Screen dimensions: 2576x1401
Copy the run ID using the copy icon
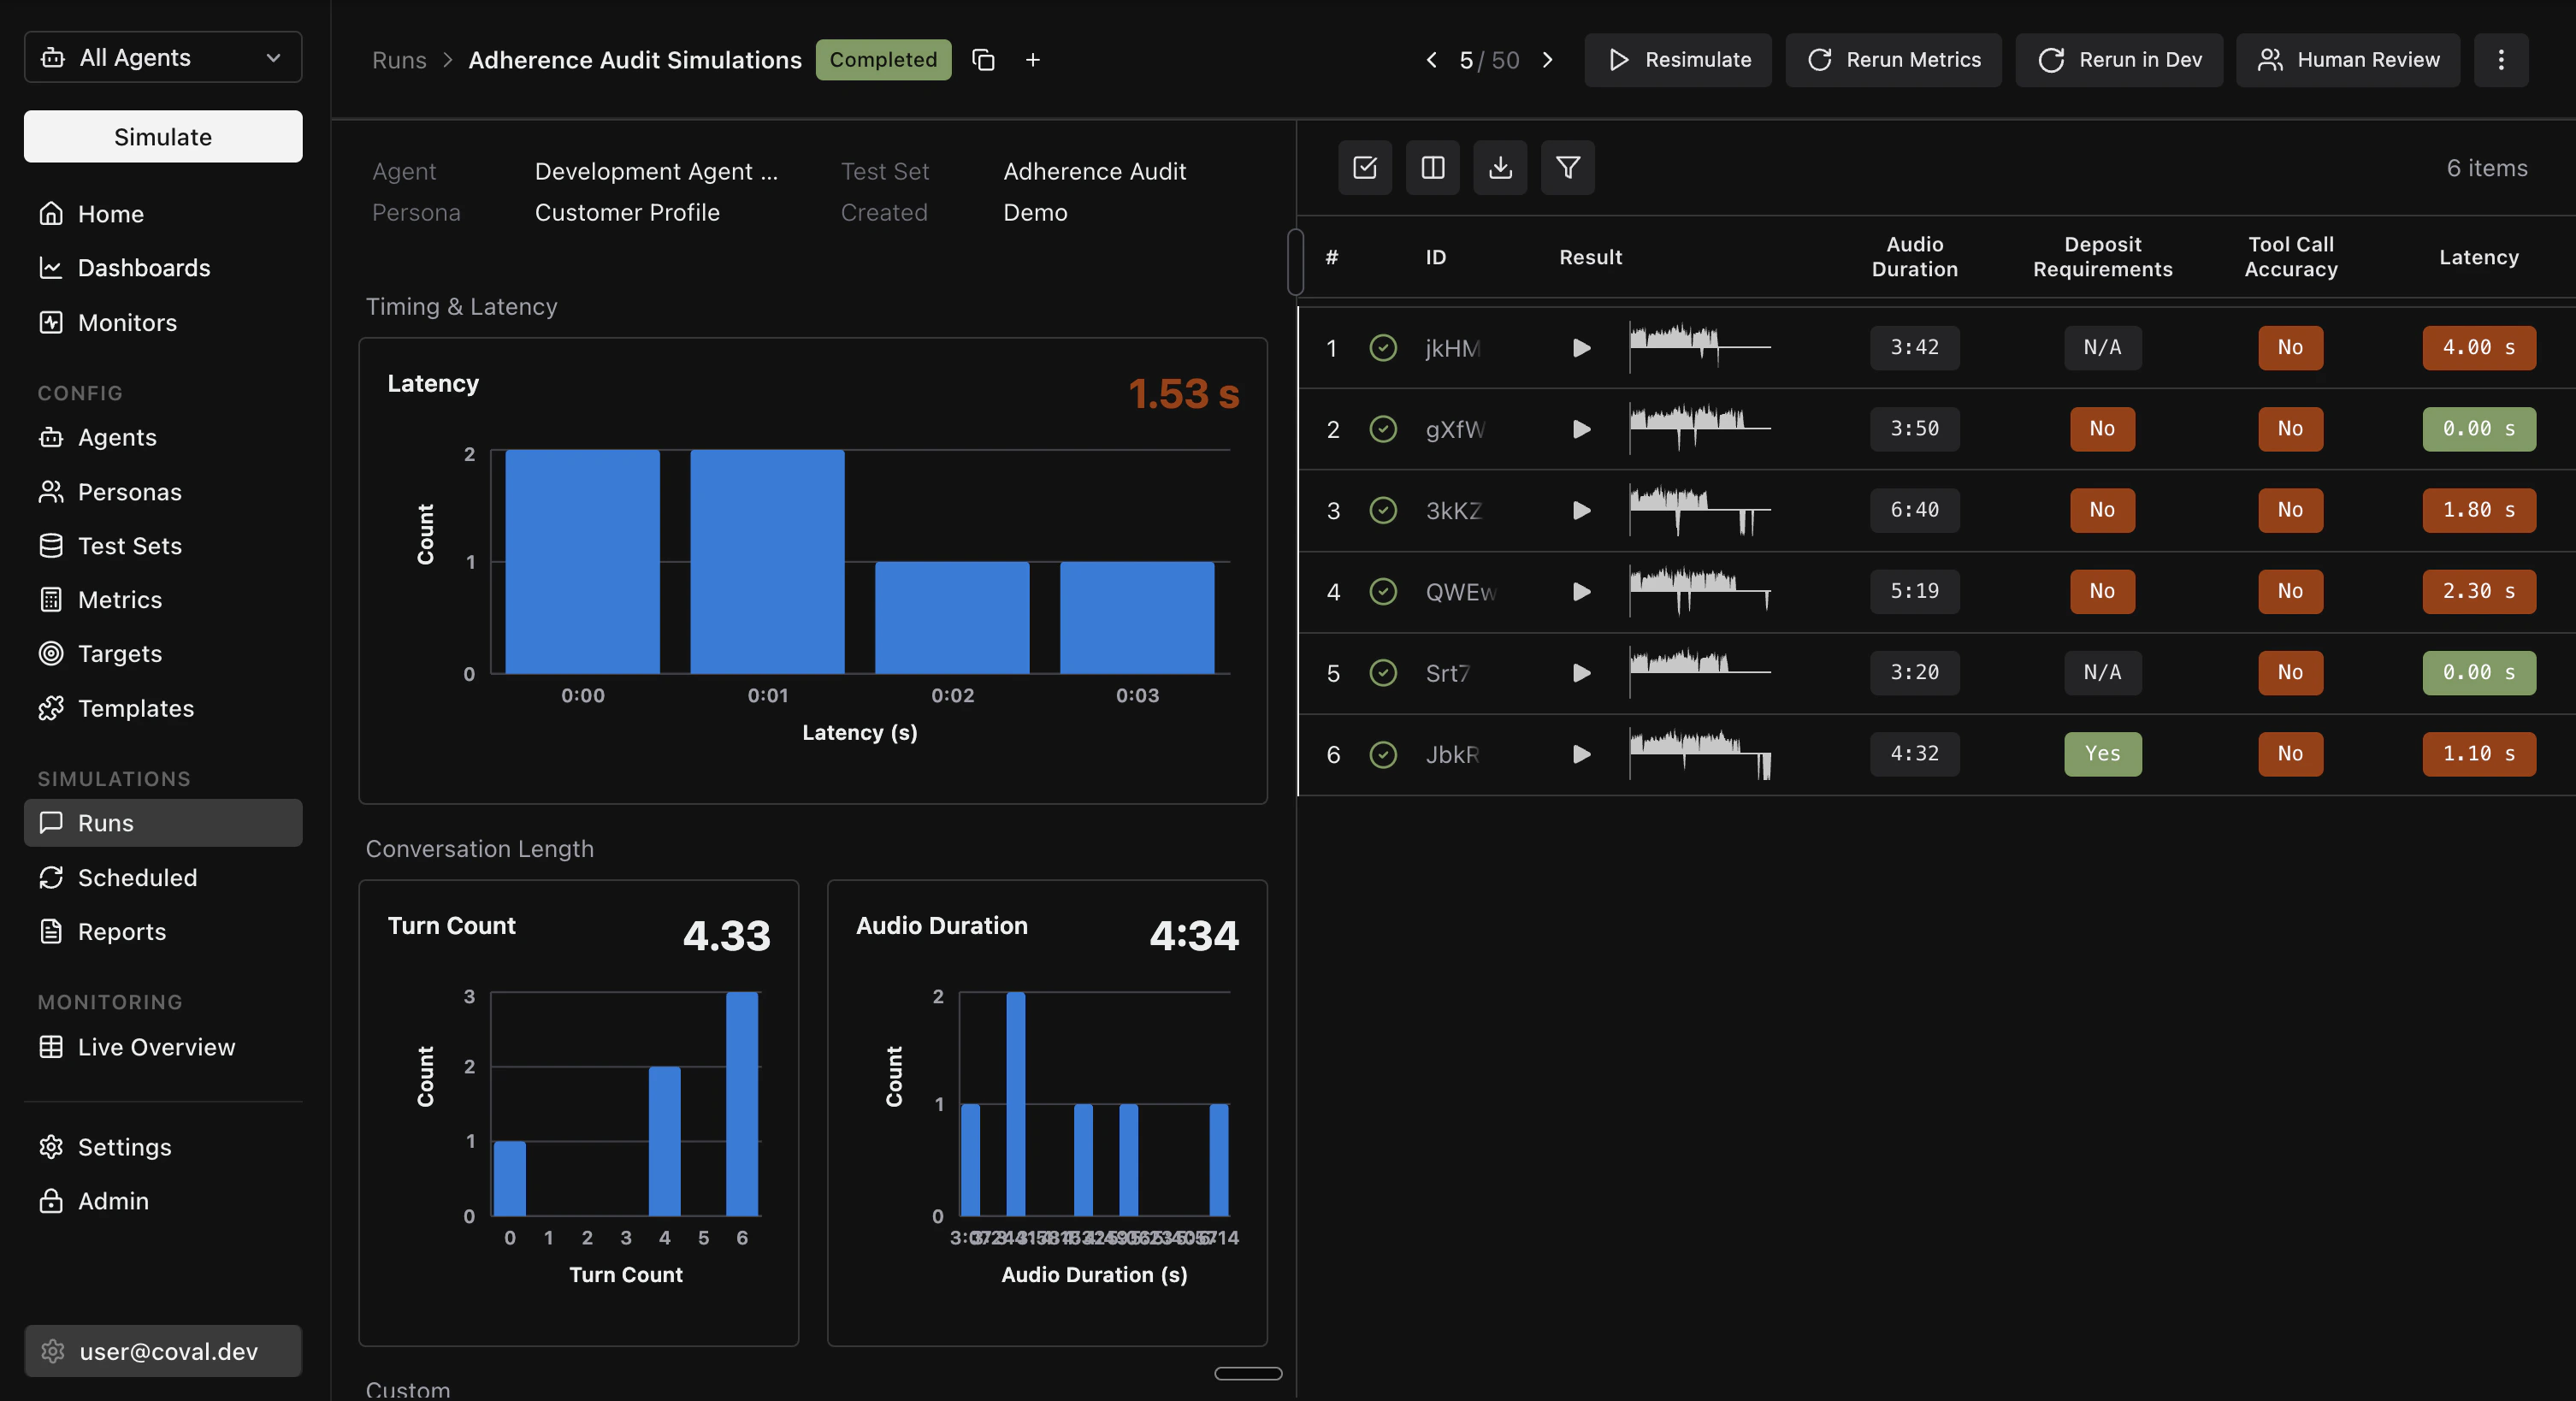(983, 59)
